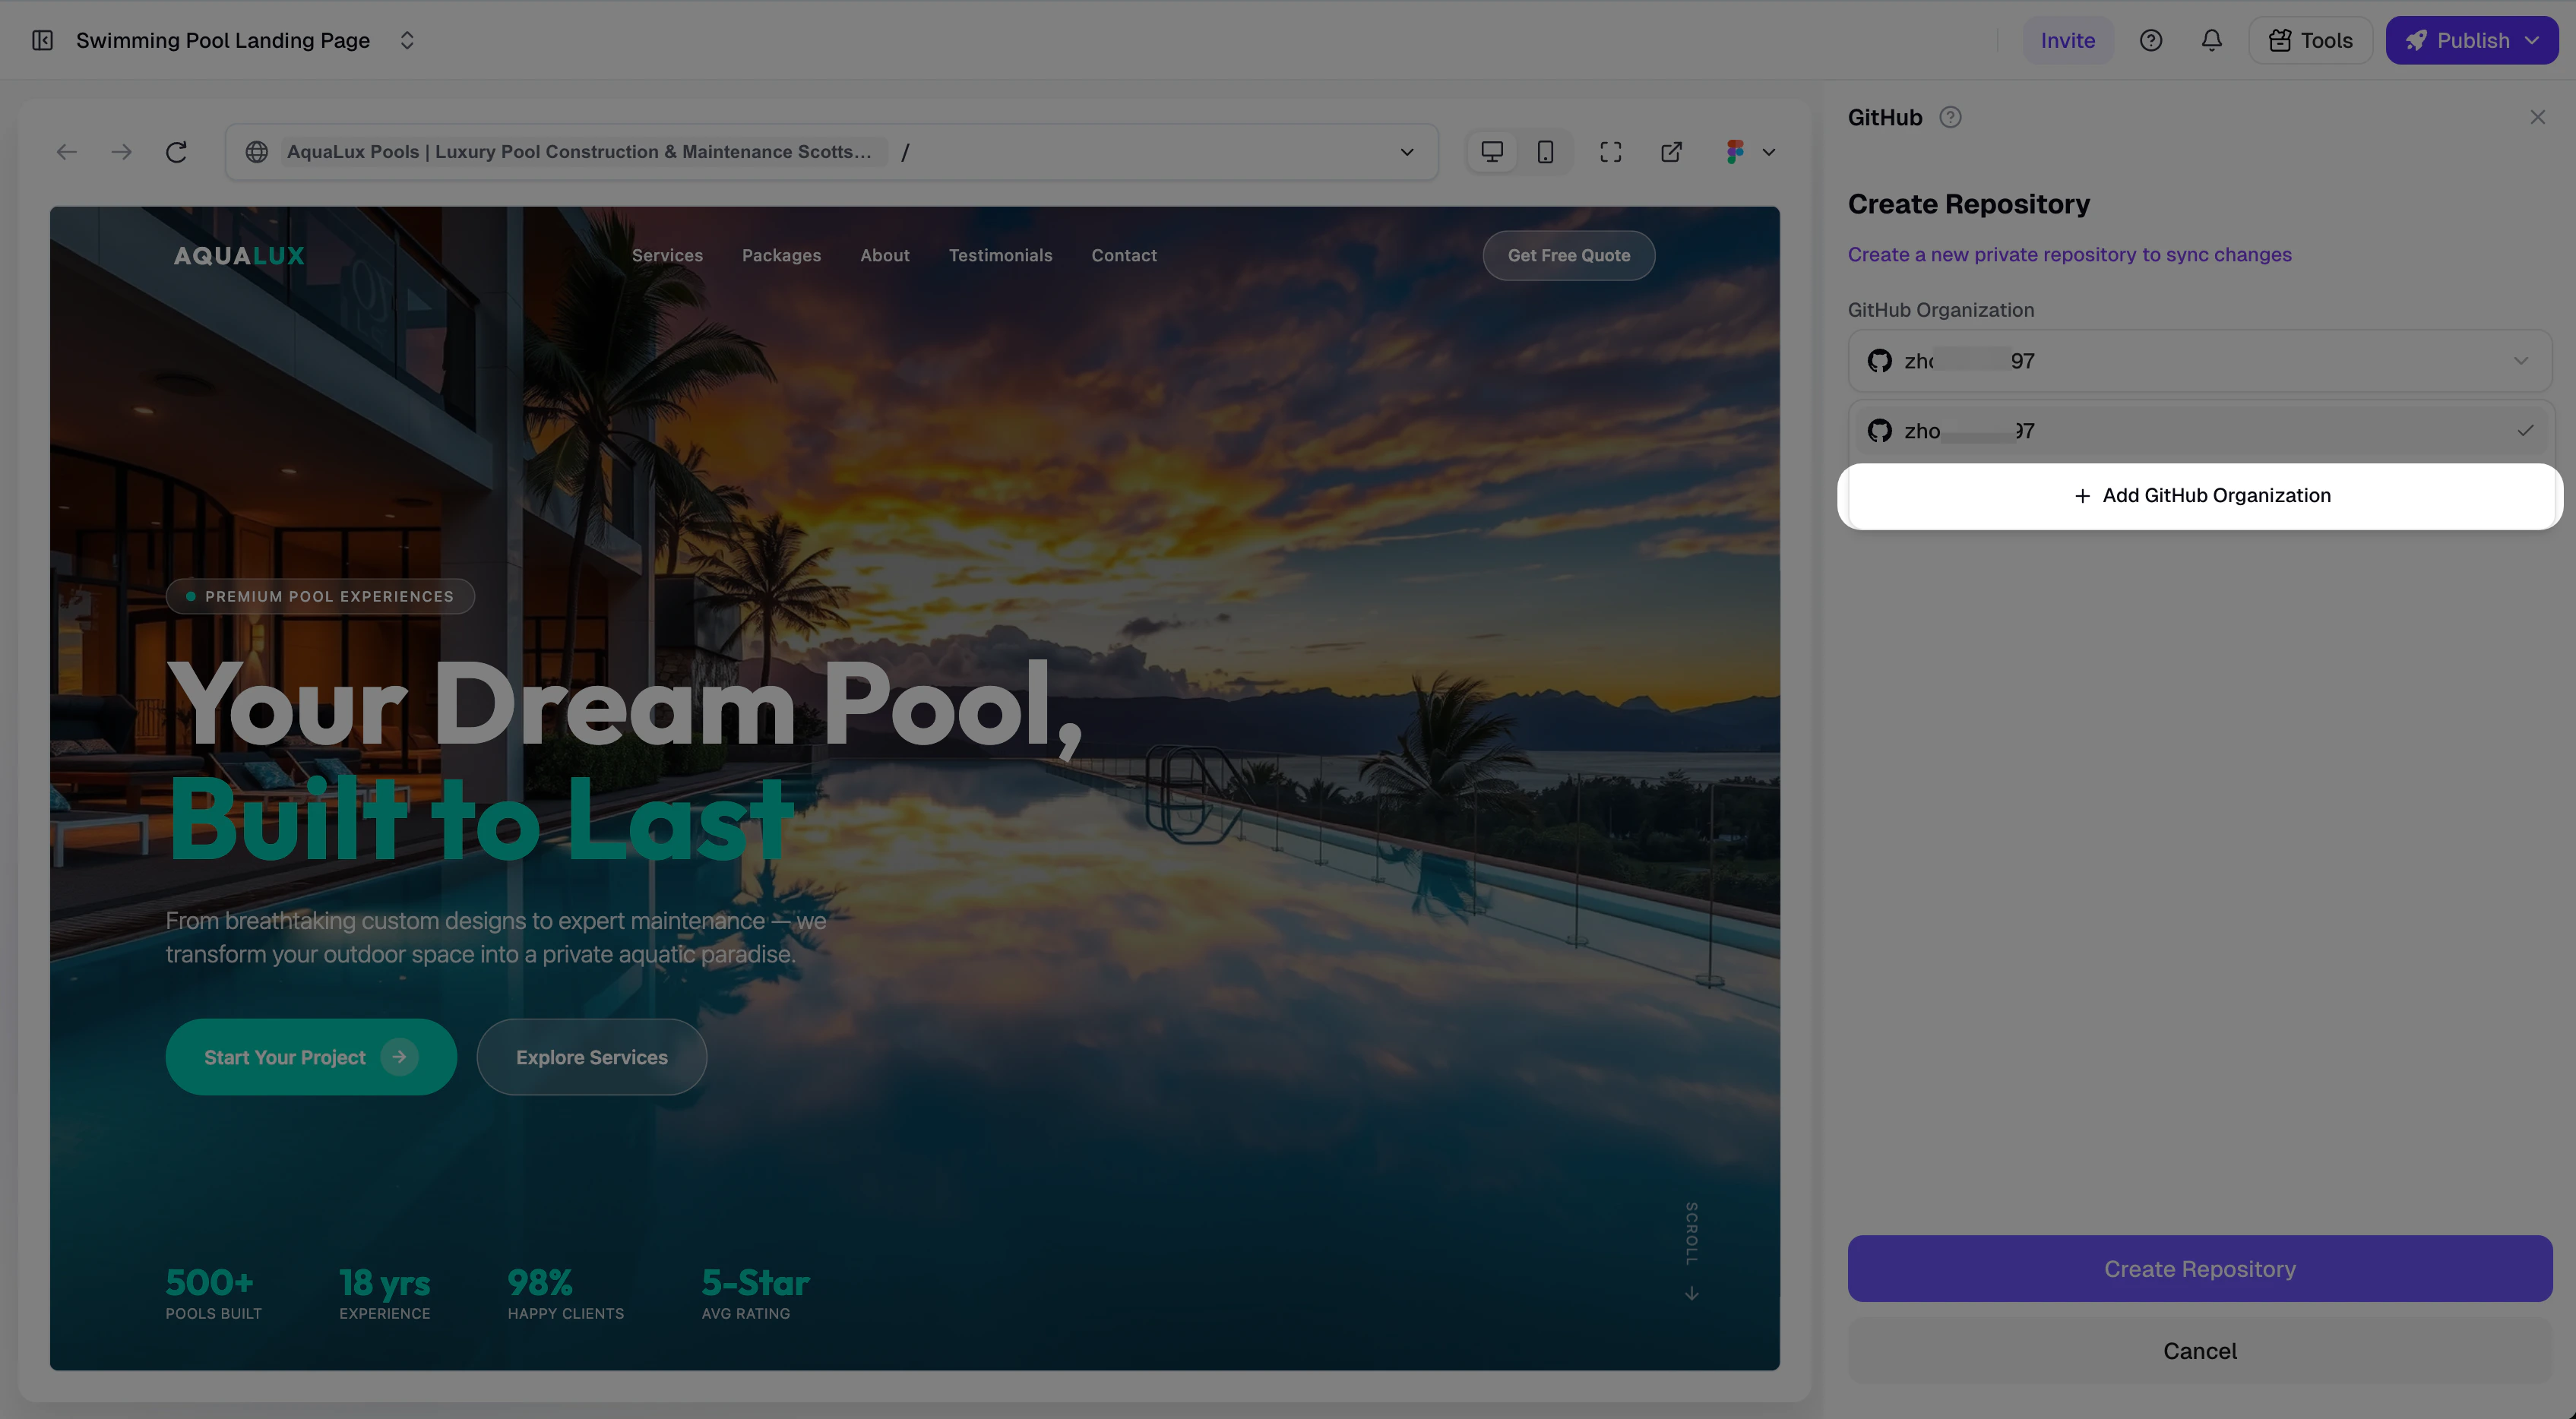
Task: Open notifications bell
Action: [2212, 40]
